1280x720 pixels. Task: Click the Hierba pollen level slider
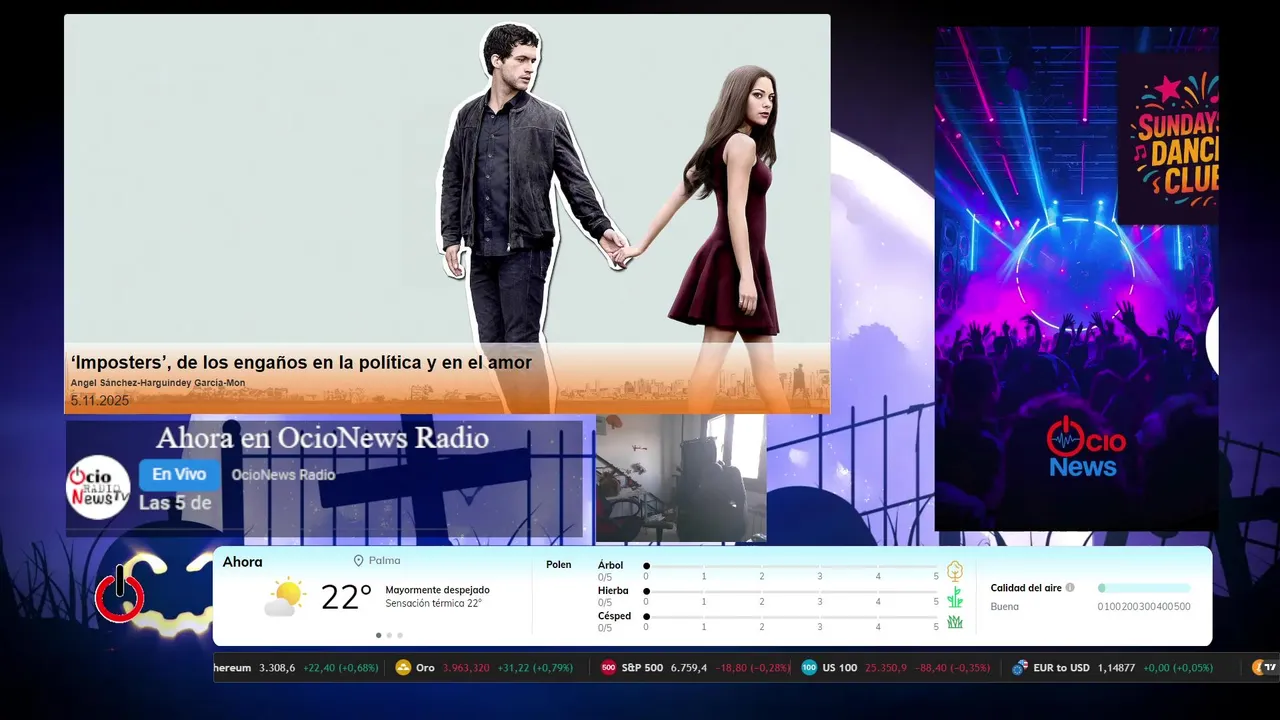(791, 591)
